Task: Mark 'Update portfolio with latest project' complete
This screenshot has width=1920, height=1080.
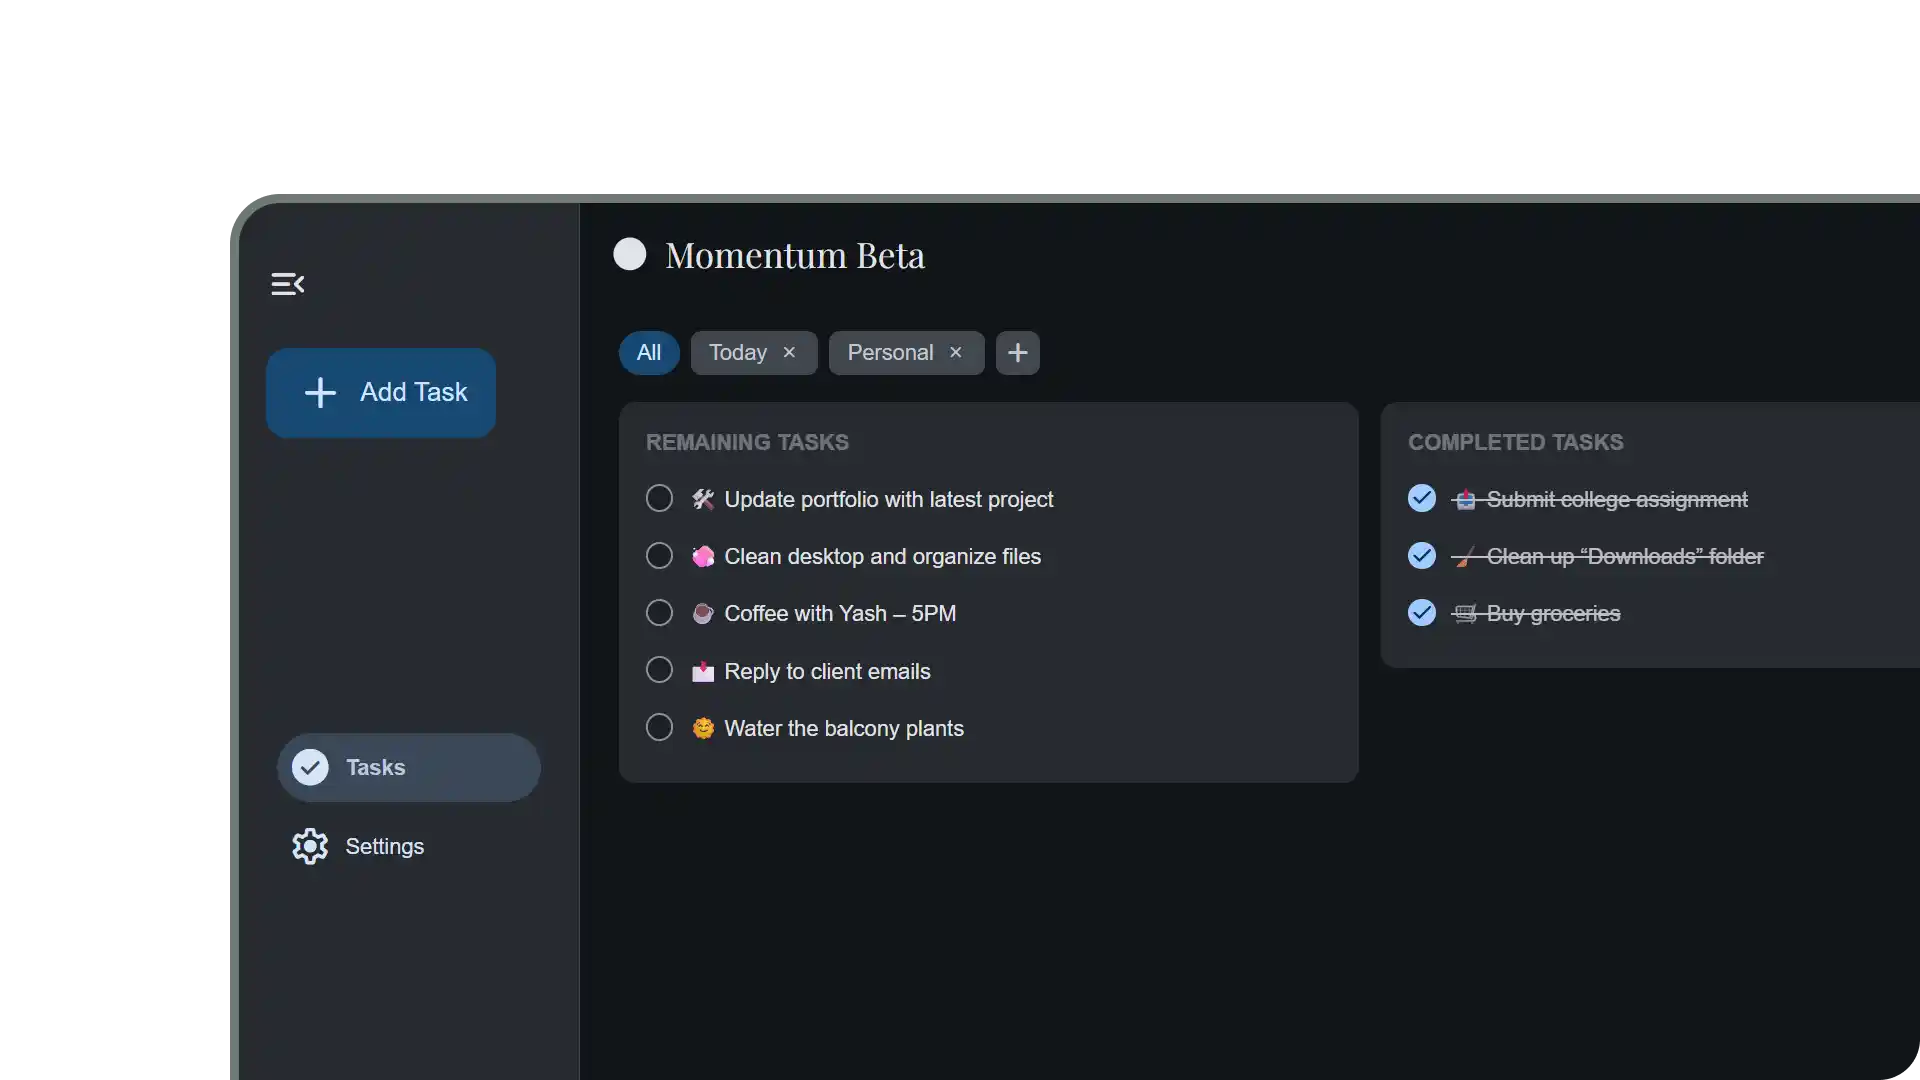Action: pos(659,498)
